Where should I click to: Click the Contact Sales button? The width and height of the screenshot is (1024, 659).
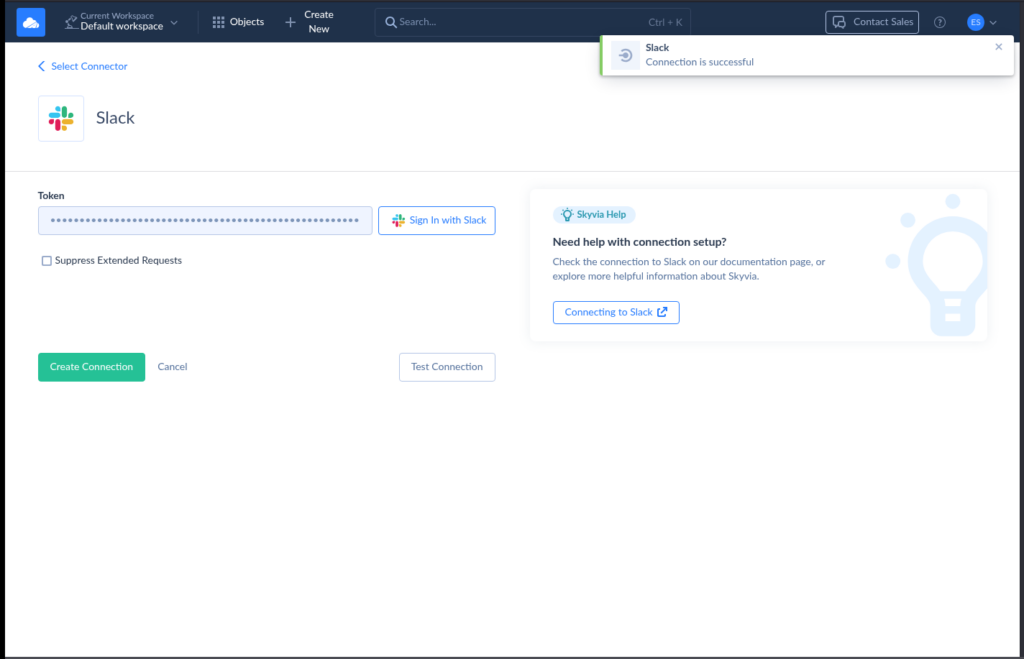click(872, 22)
